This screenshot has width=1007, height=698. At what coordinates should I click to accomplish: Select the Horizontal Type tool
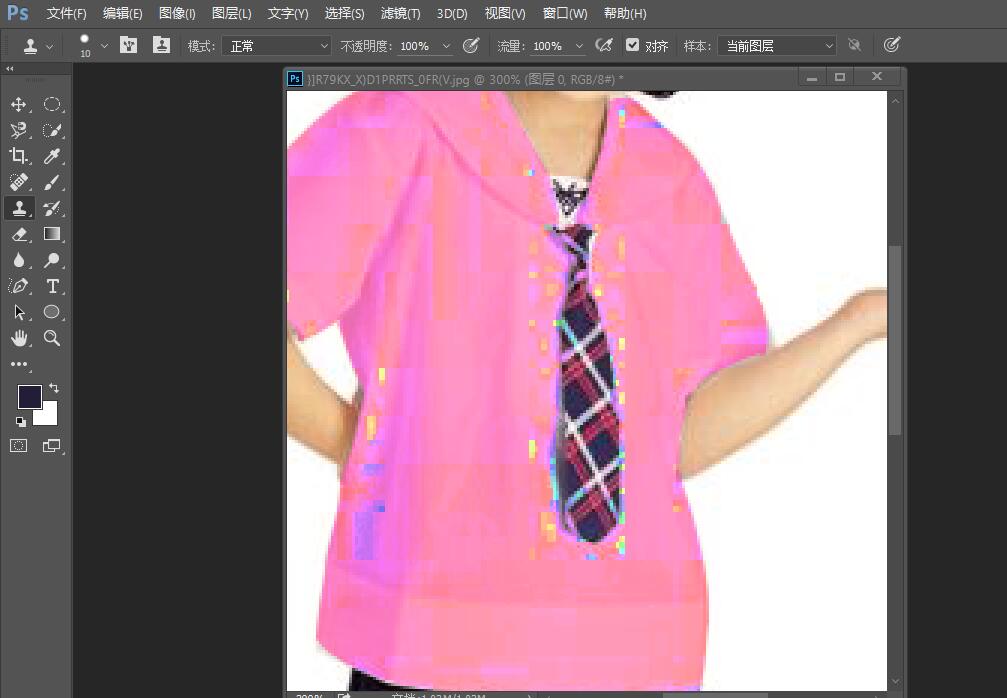(52, 286)
